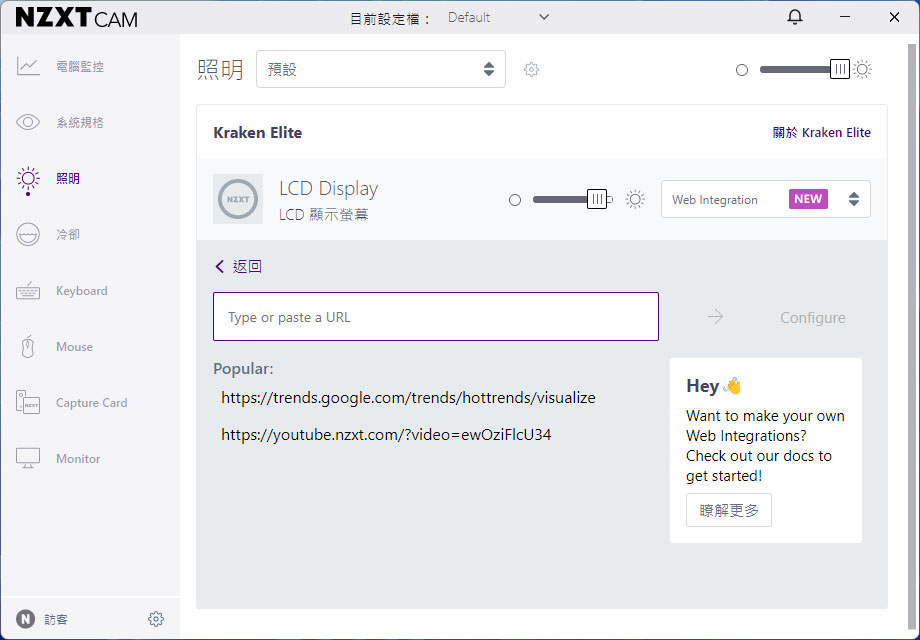Click the global minimum brightness circle icon

click(742, 70)
